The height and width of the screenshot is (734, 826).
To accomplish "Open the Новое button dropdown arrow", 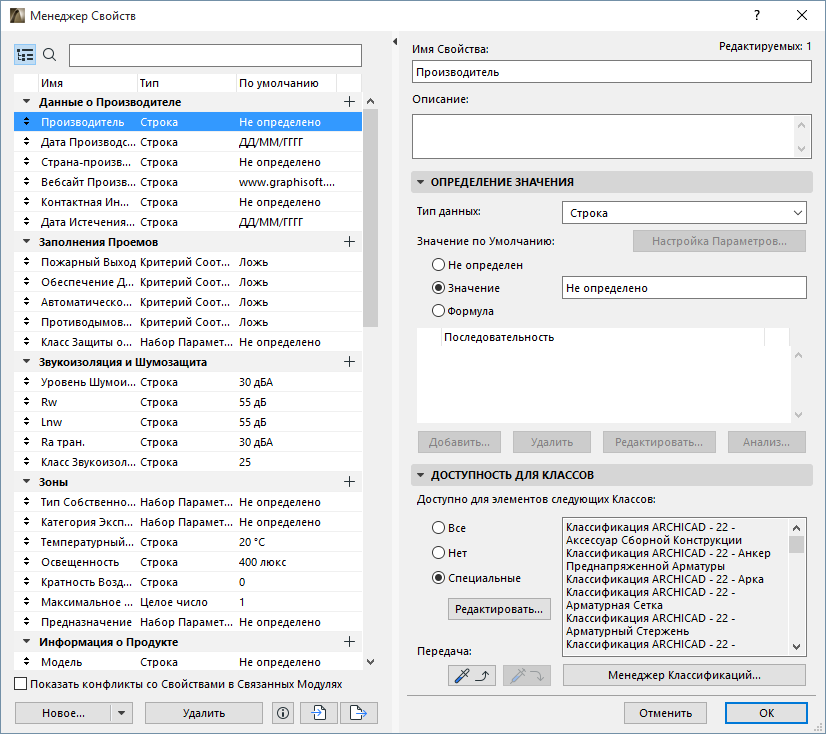I will coord(122,713).
